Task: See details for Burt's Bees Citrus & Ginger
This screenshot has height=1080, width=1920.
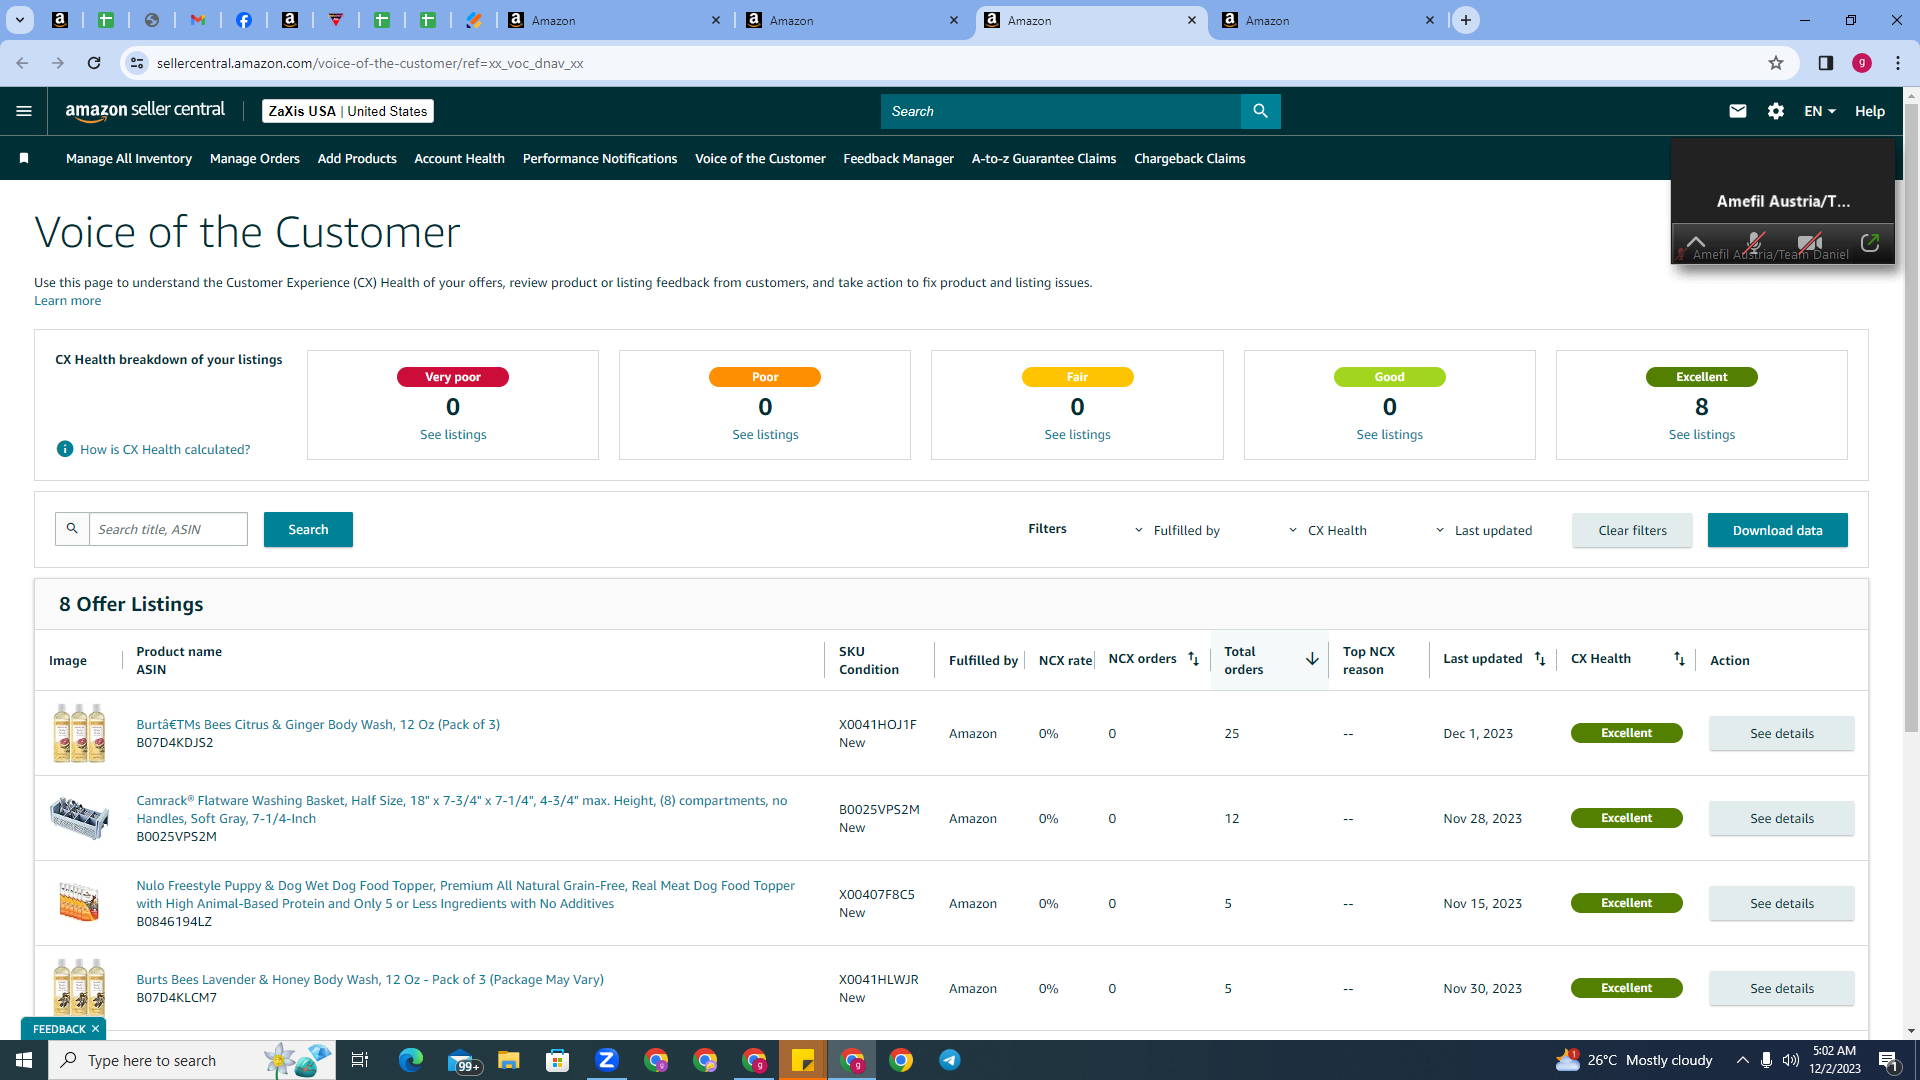Action: [x=1781, y=733]
